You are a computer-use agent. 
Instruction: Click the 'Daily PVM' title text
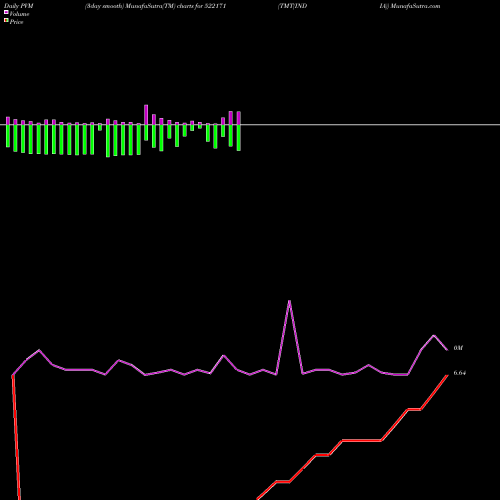pyautogui.click(x=19, y=6)
